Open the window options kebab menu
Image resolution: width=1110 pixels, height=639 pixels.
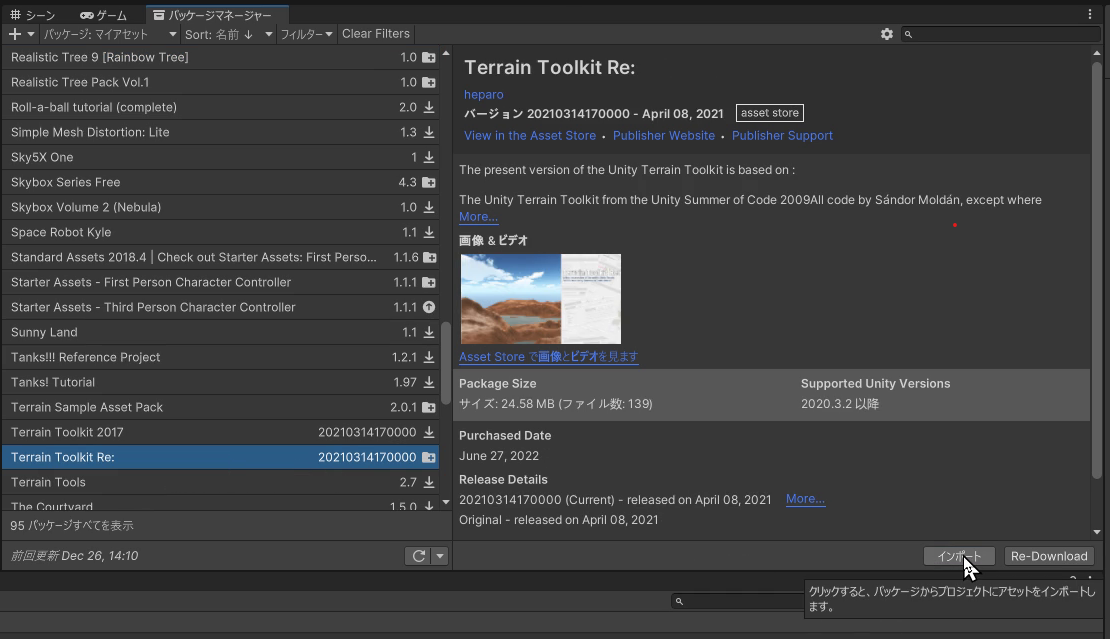(1089, 14)
